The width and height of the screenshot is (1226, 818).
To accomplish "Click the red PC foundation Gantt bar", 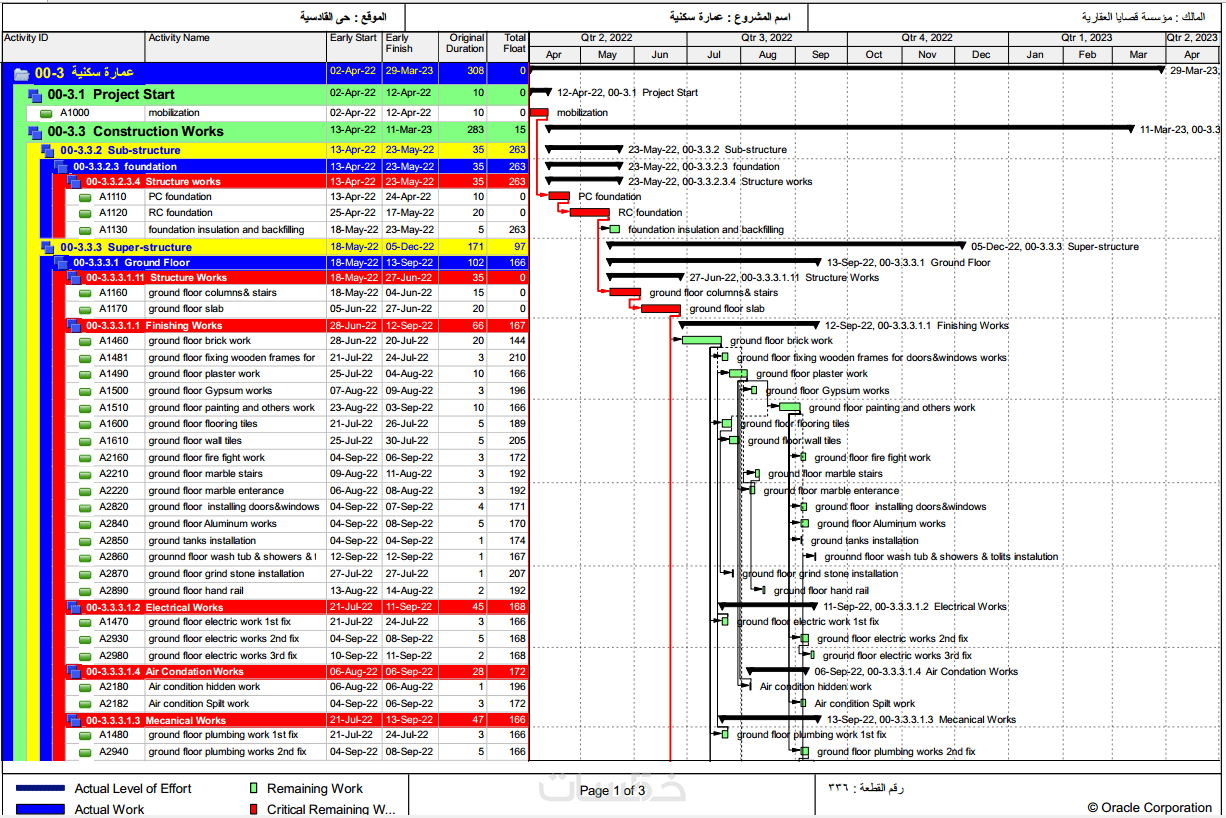I will [559, 197].
